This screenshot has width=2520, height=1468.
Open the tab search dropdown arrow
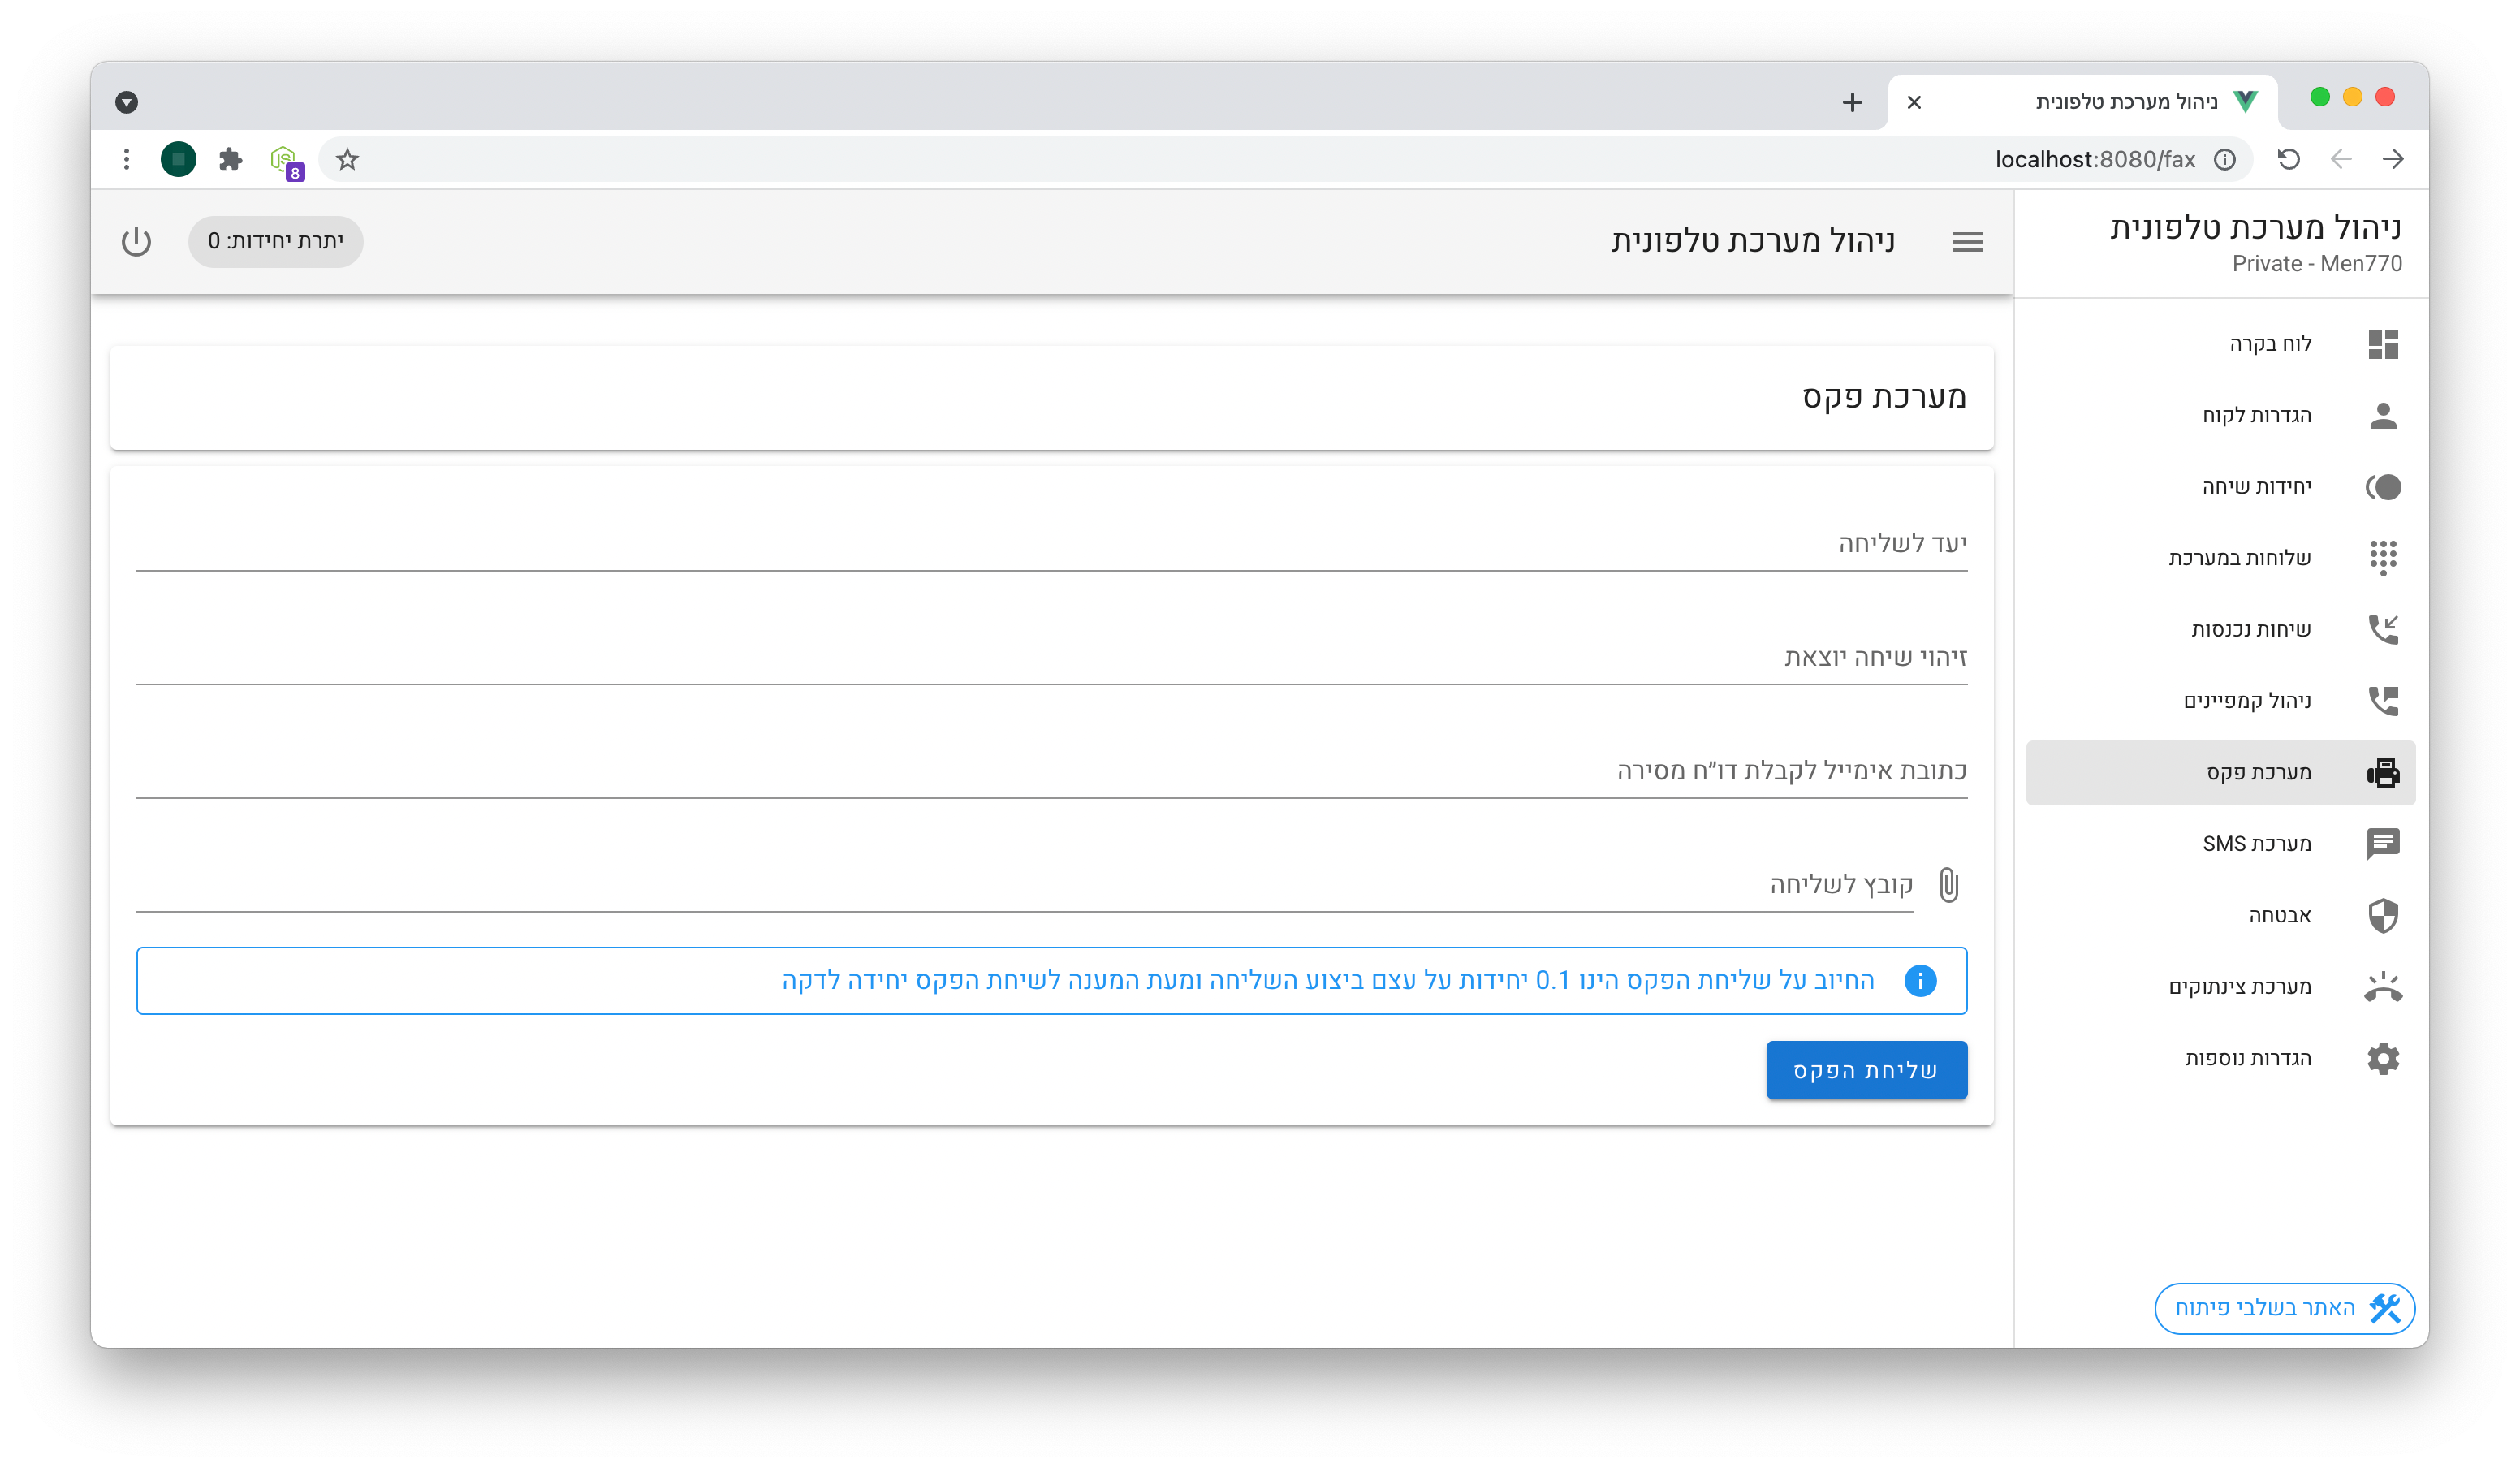pyautogui.click(x=126, y=102)
